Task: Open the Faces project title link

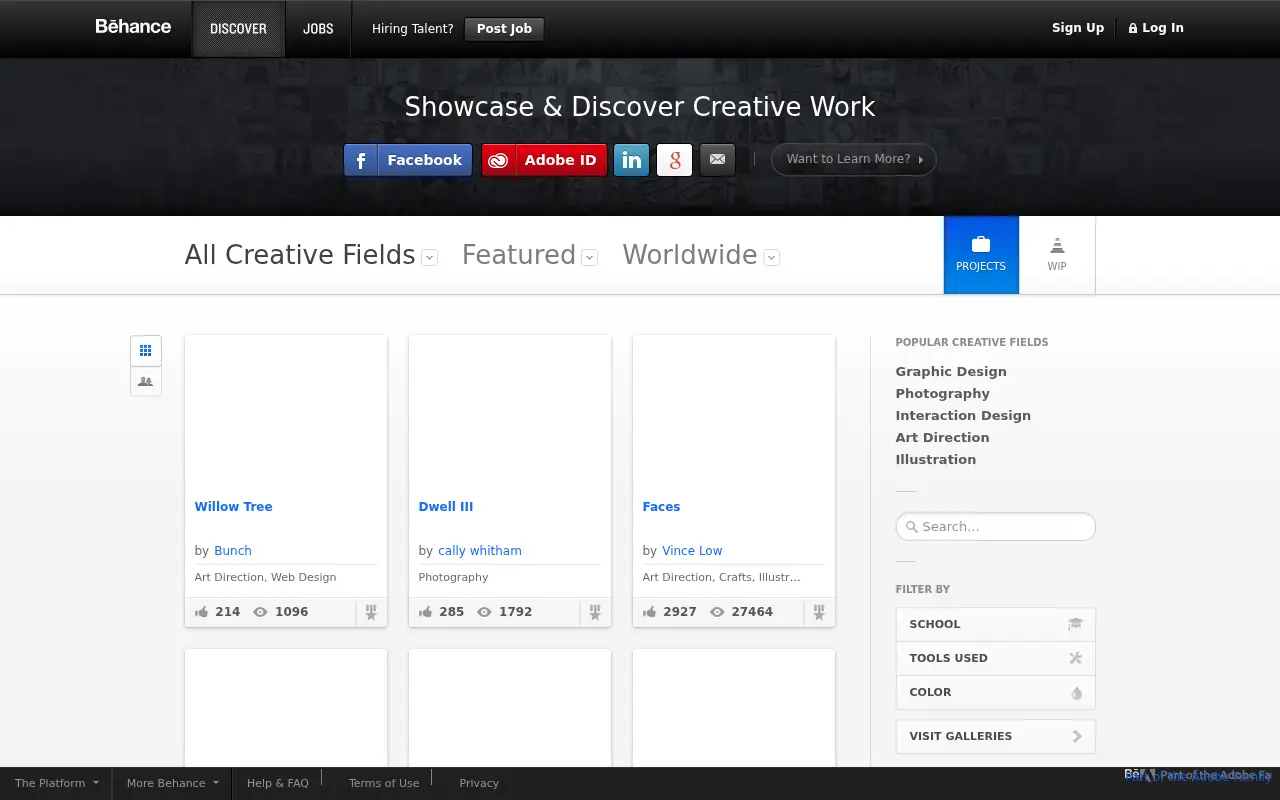Action: click(x=661, y=507)
